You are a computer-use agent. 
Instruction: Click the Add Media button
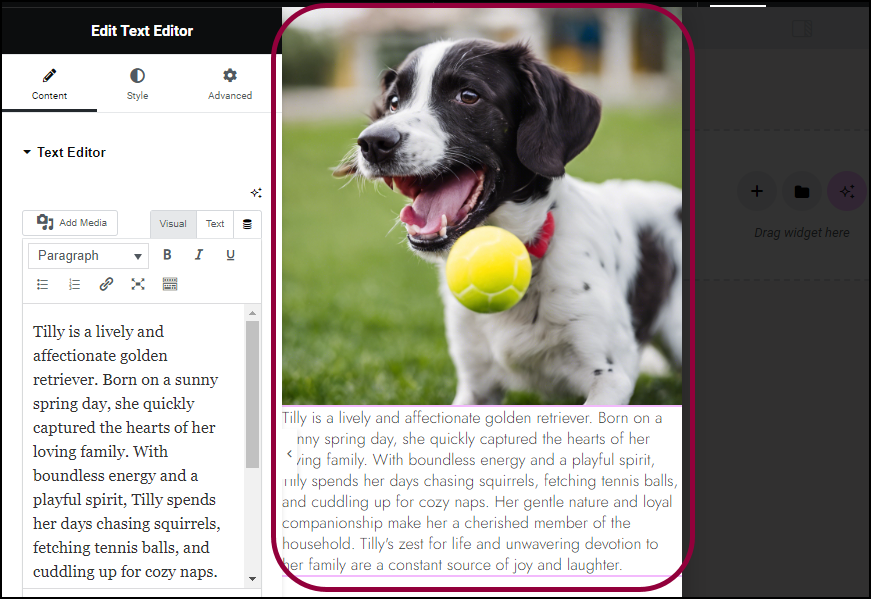coord(70,223)
